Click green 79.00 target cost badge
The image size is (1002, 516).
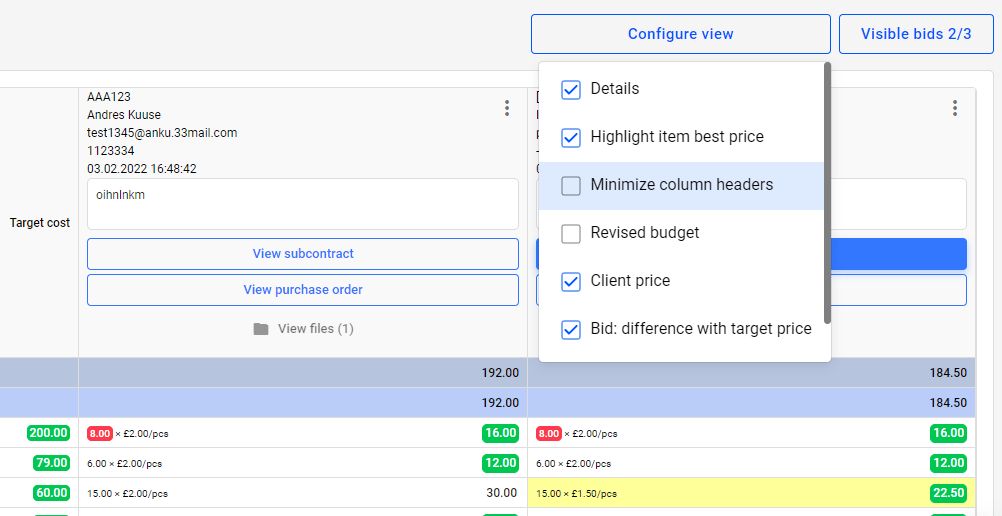tap(51, 462)
